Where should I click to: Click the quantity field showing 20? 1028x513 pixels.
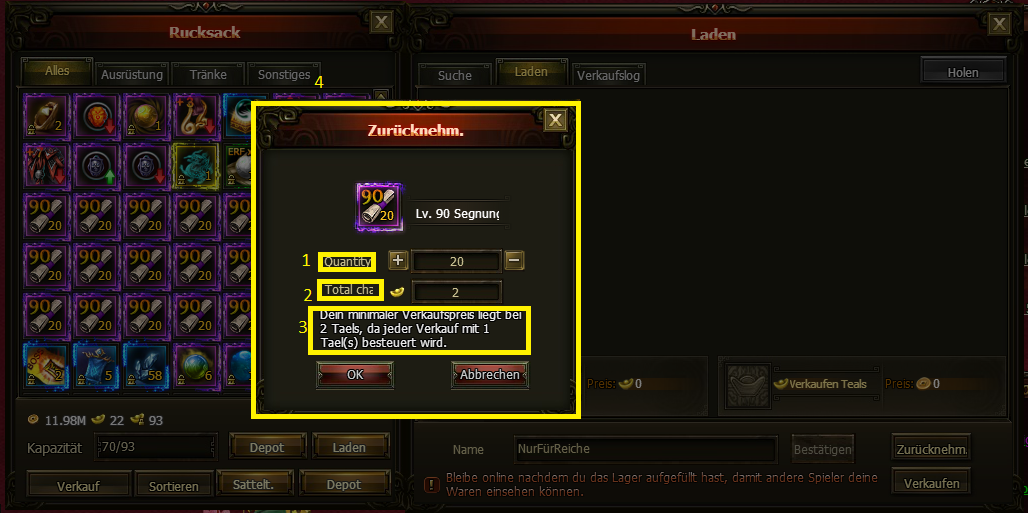457,261
